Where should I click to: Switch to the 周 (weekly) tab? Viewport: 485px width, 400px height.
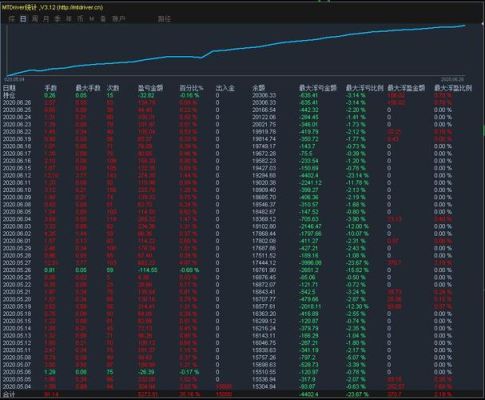point(35,19)
